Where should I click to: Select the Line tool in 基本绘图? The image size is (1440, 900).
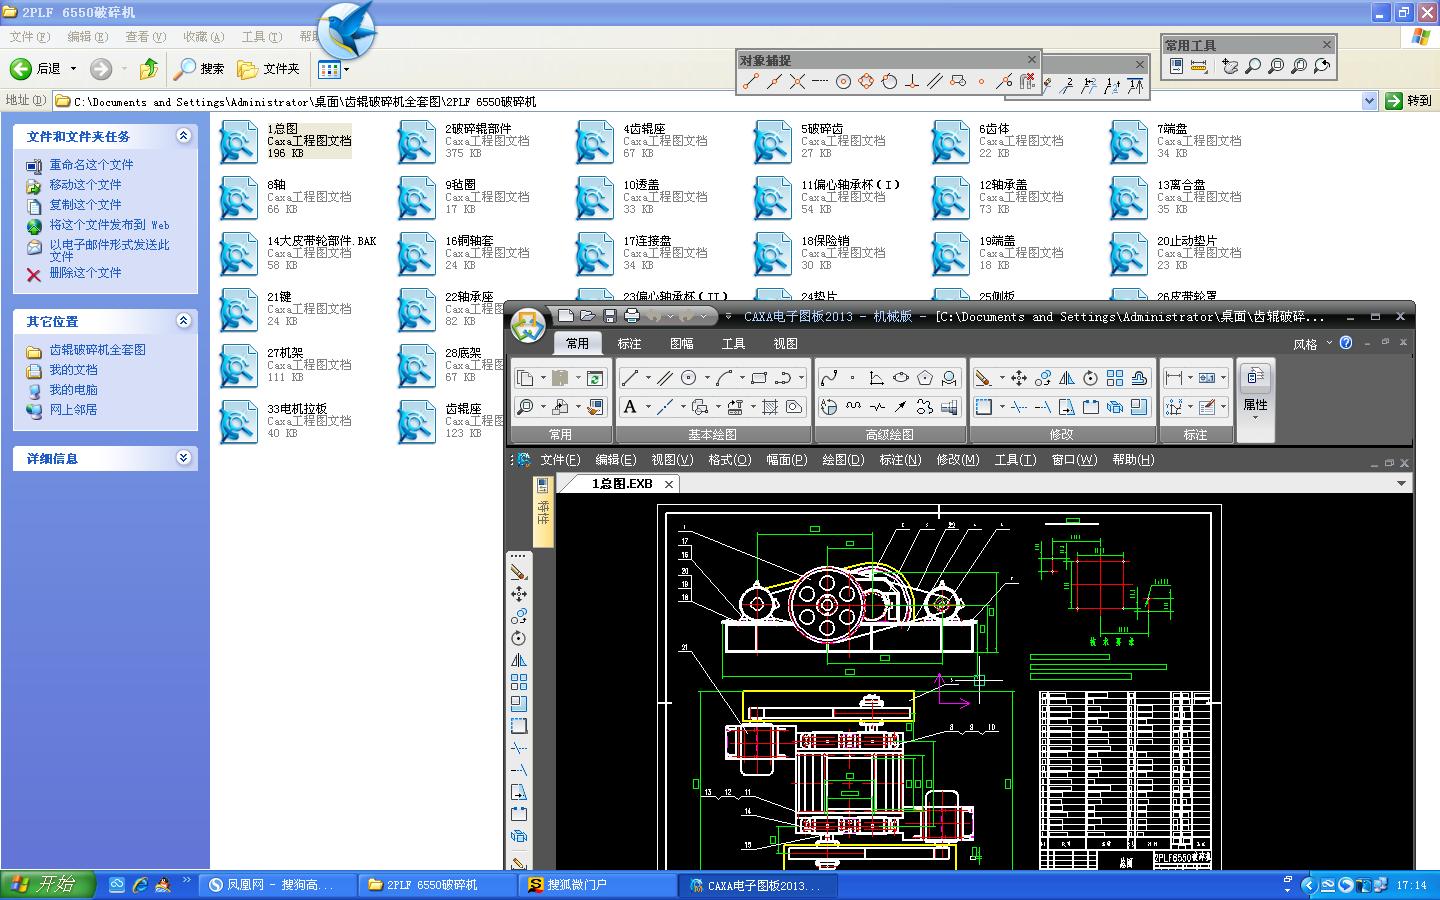(629, 378)
